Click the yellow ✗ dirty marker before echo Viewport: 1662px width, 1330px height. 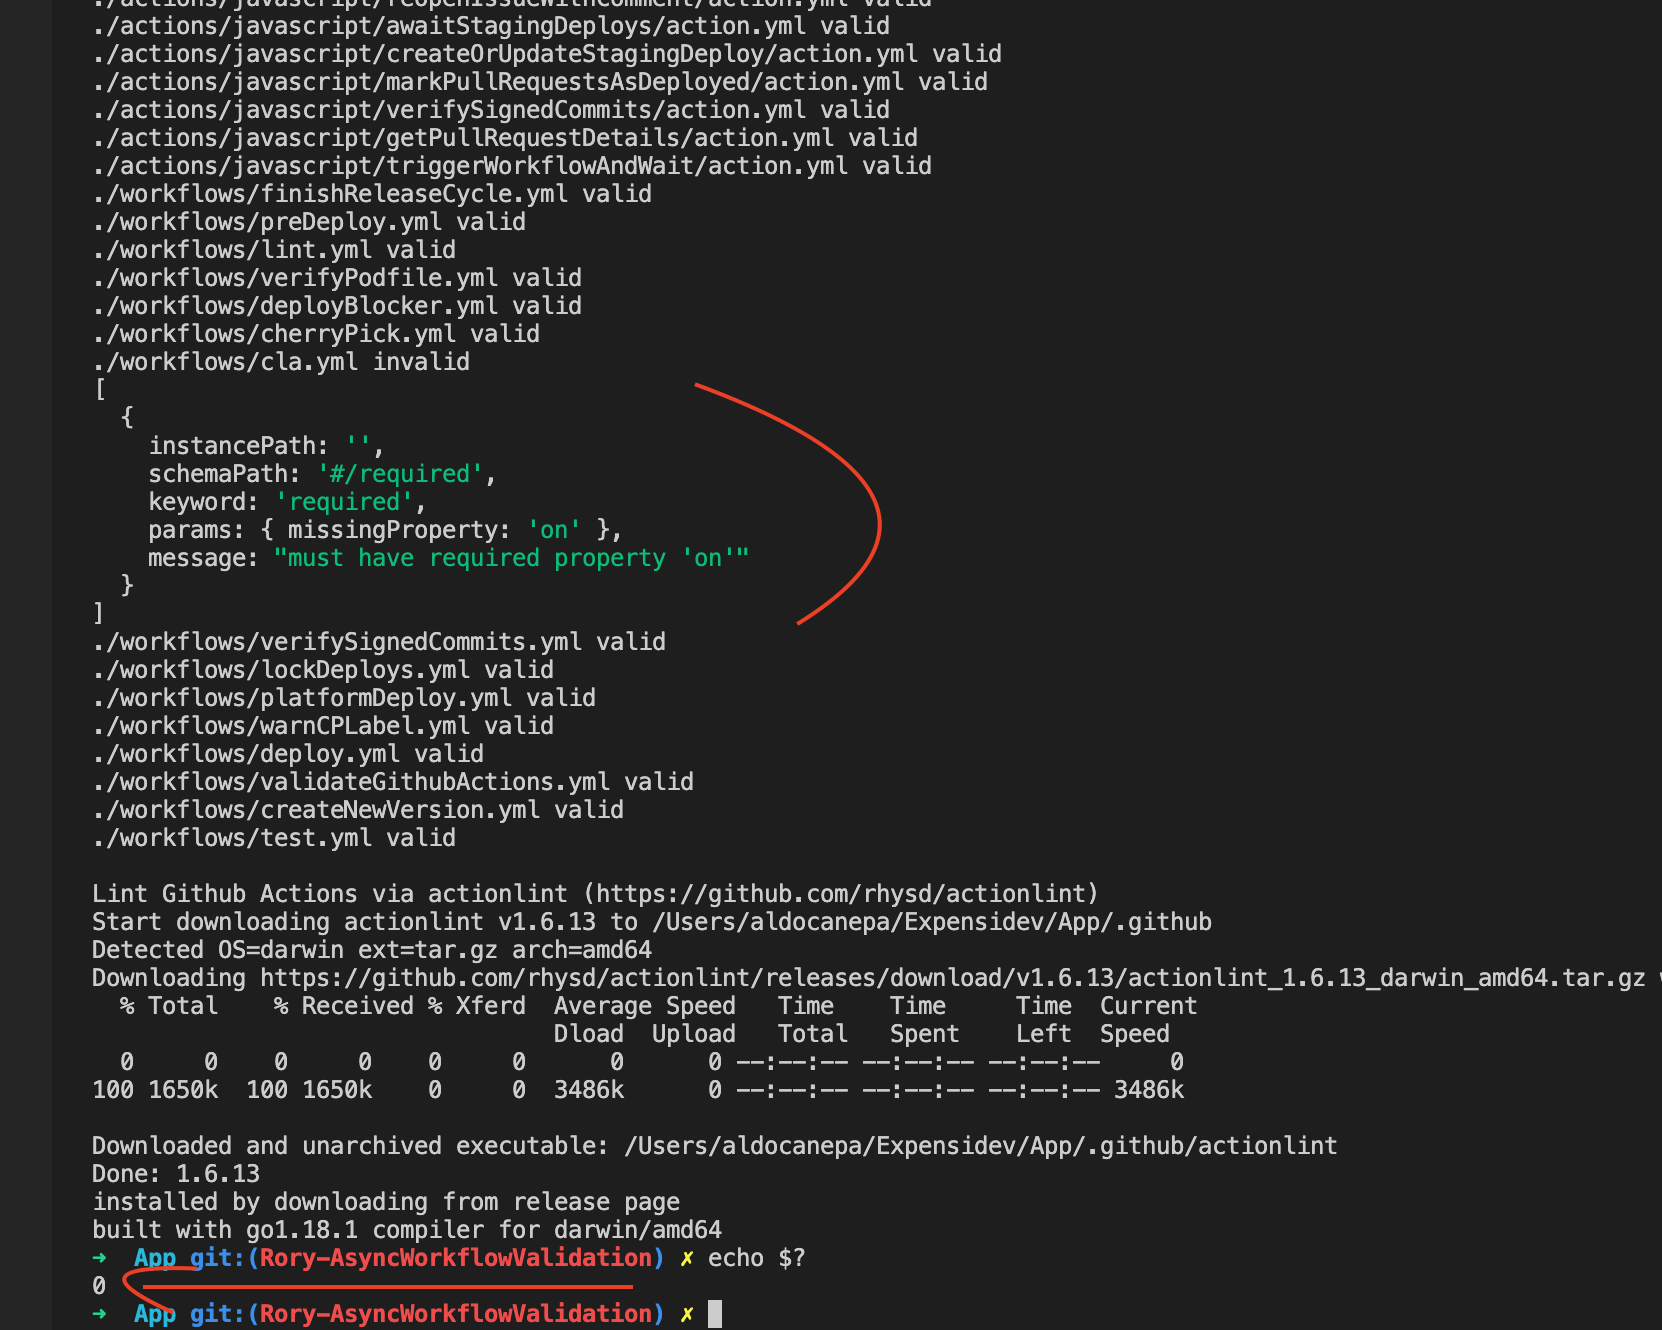(x=687, y=1258)
